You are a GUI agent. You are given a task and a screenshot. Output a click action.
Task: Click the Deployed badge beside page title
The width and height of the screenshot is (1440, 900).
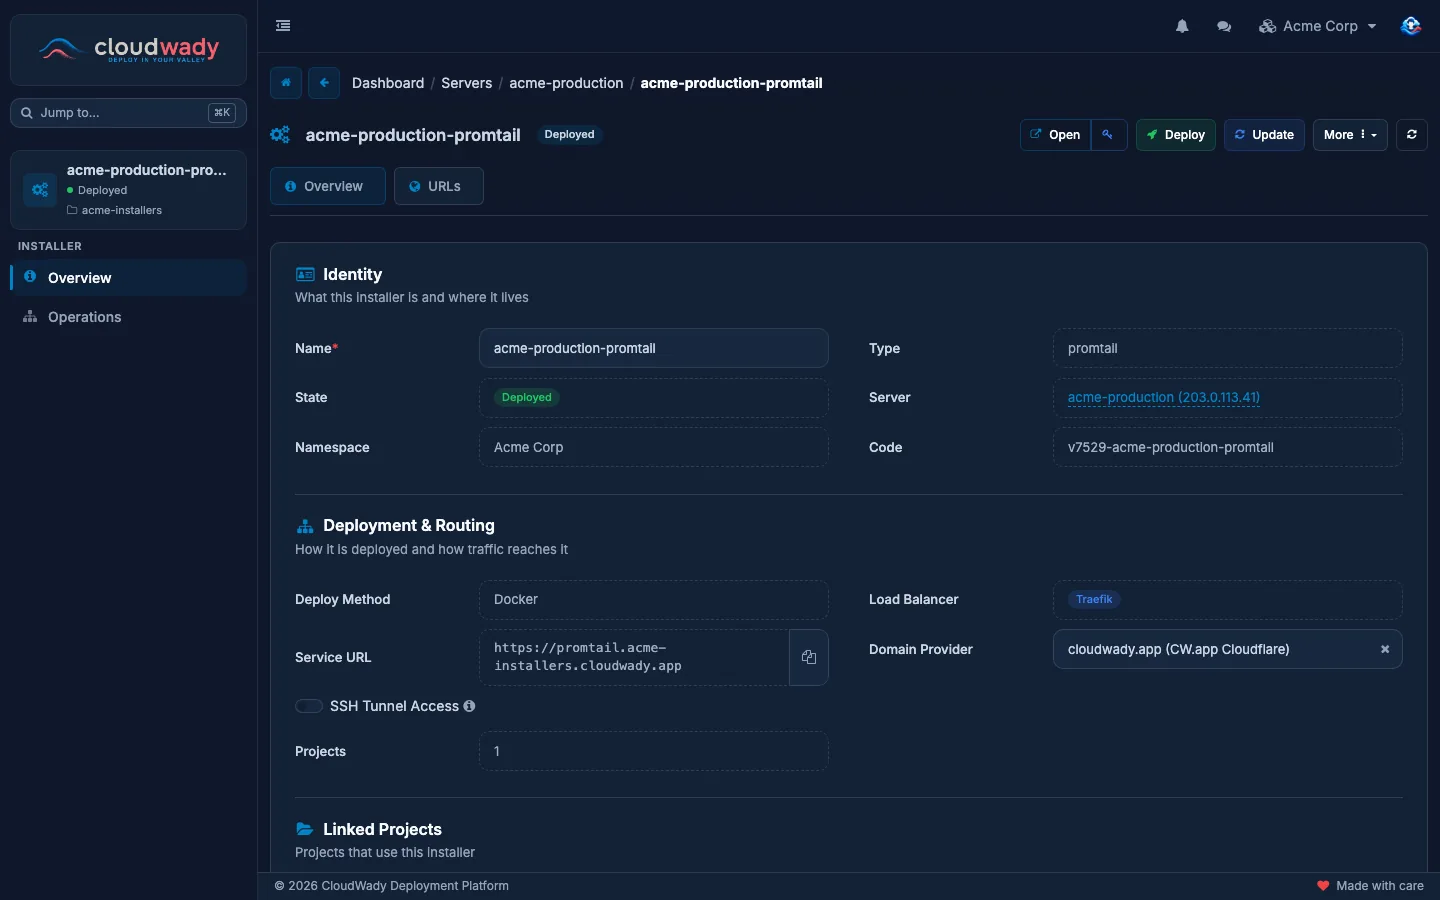(569, 134)
